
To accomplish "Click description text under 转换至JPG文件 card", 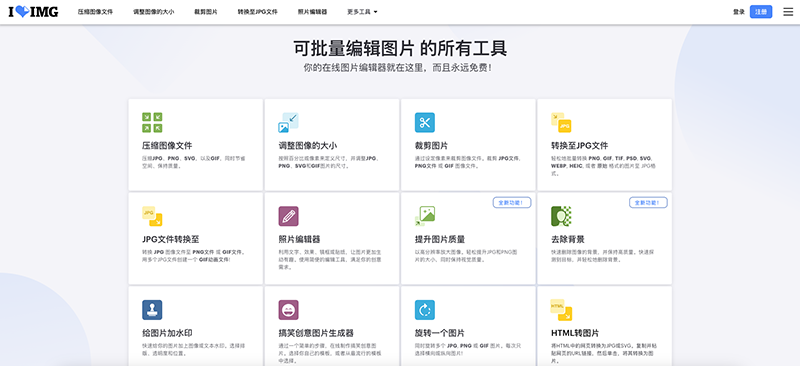I will tap(605, 166).
